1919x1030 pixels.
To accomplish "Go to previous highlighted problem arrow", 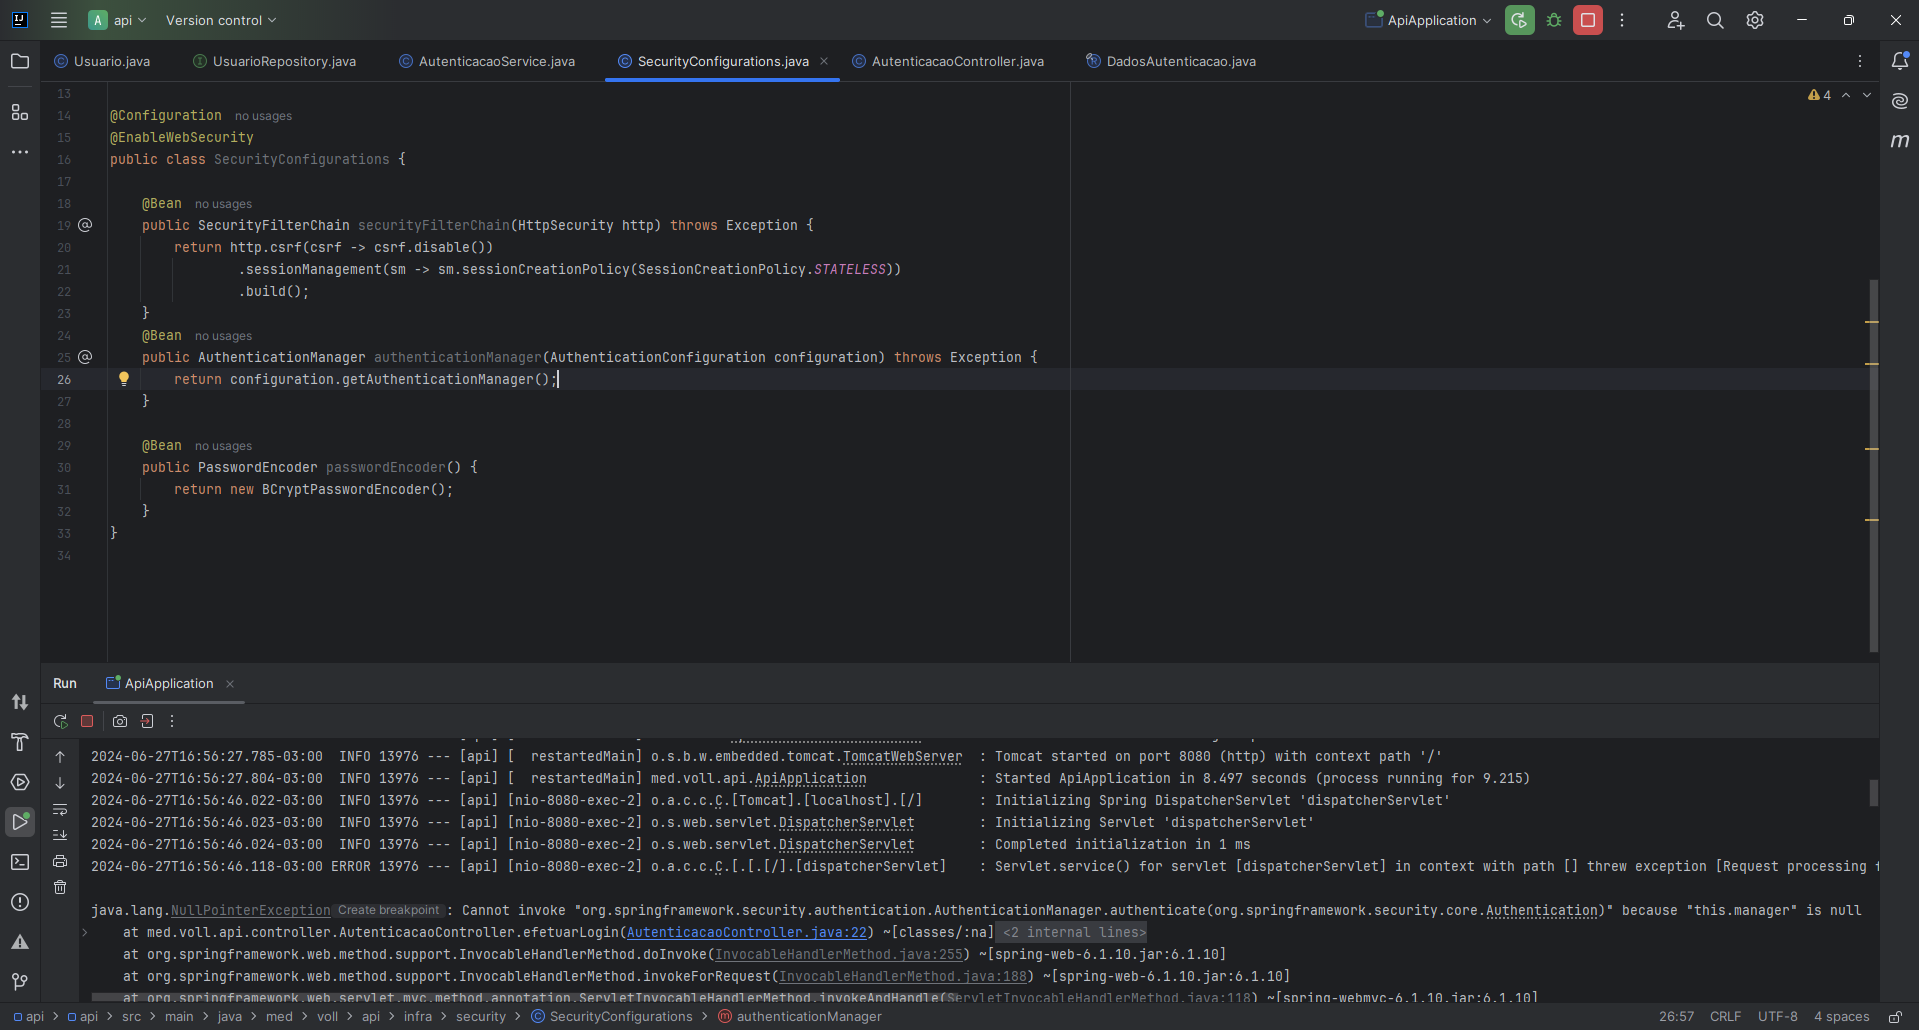I will (x=1846, y=95).
